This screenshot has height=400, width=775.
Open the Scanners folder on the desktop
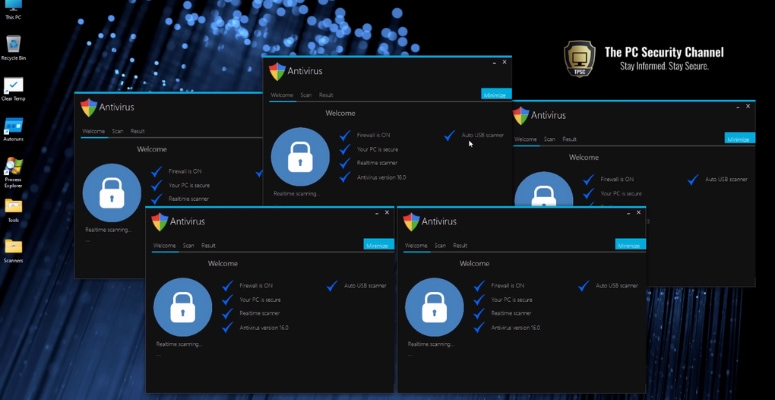(13, 247)
